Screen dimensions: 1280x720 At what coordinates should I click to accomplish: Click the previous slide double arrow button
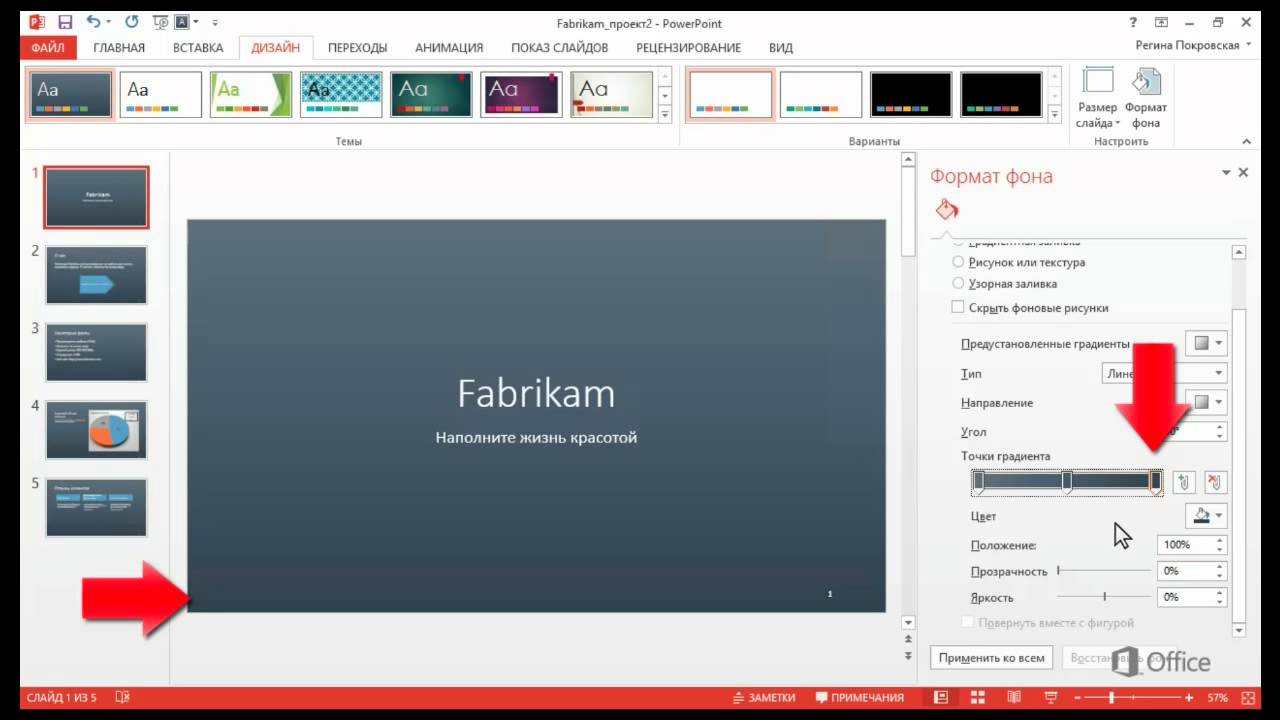[908, 638]
